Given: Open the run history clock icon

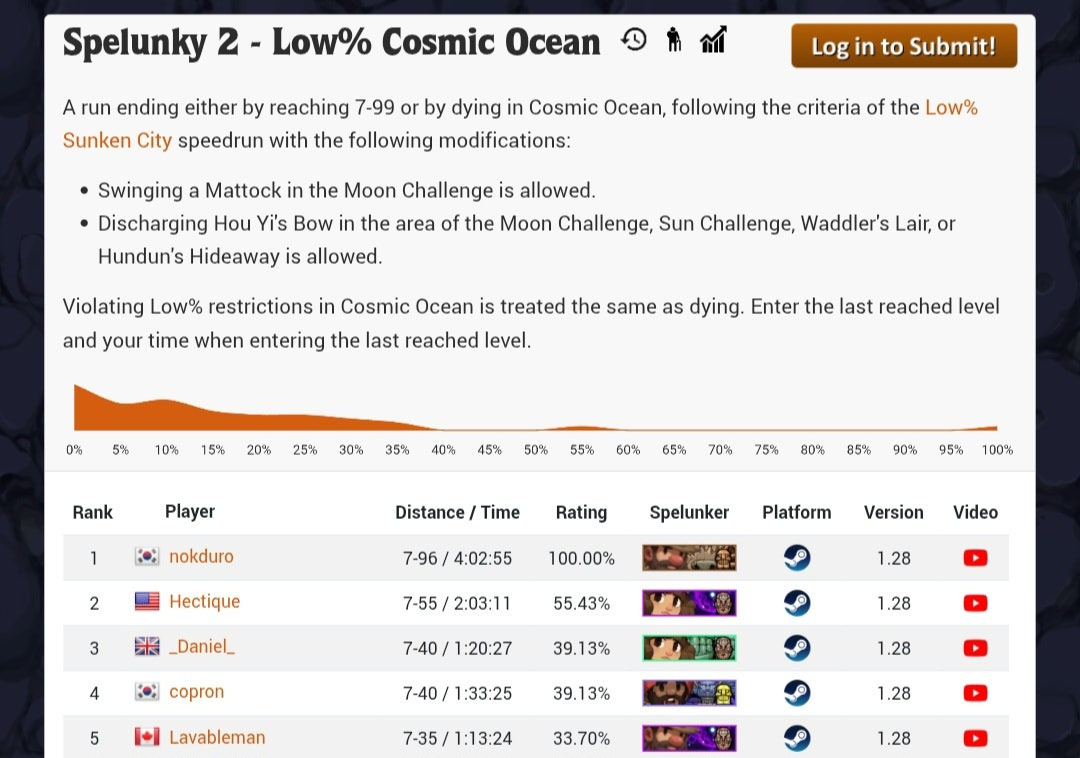Looking at the screenshot, I should [634, 40].
